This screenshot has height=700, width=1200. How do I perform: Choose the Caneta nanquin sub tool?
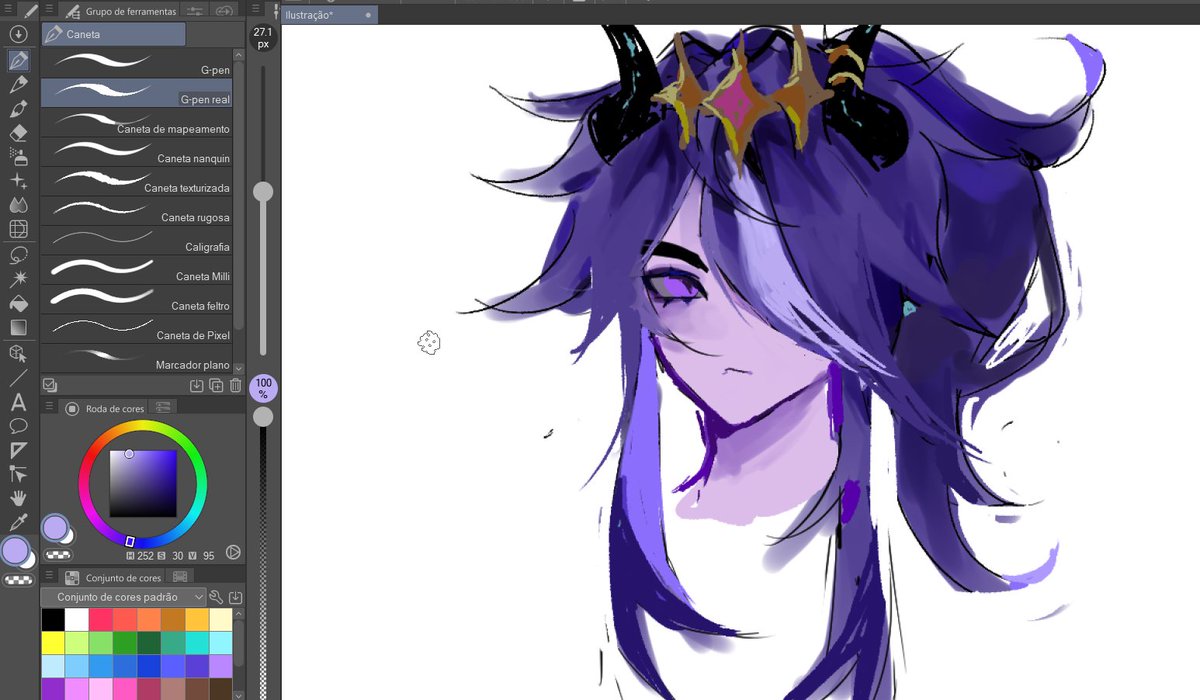click(x=137, y=151)
